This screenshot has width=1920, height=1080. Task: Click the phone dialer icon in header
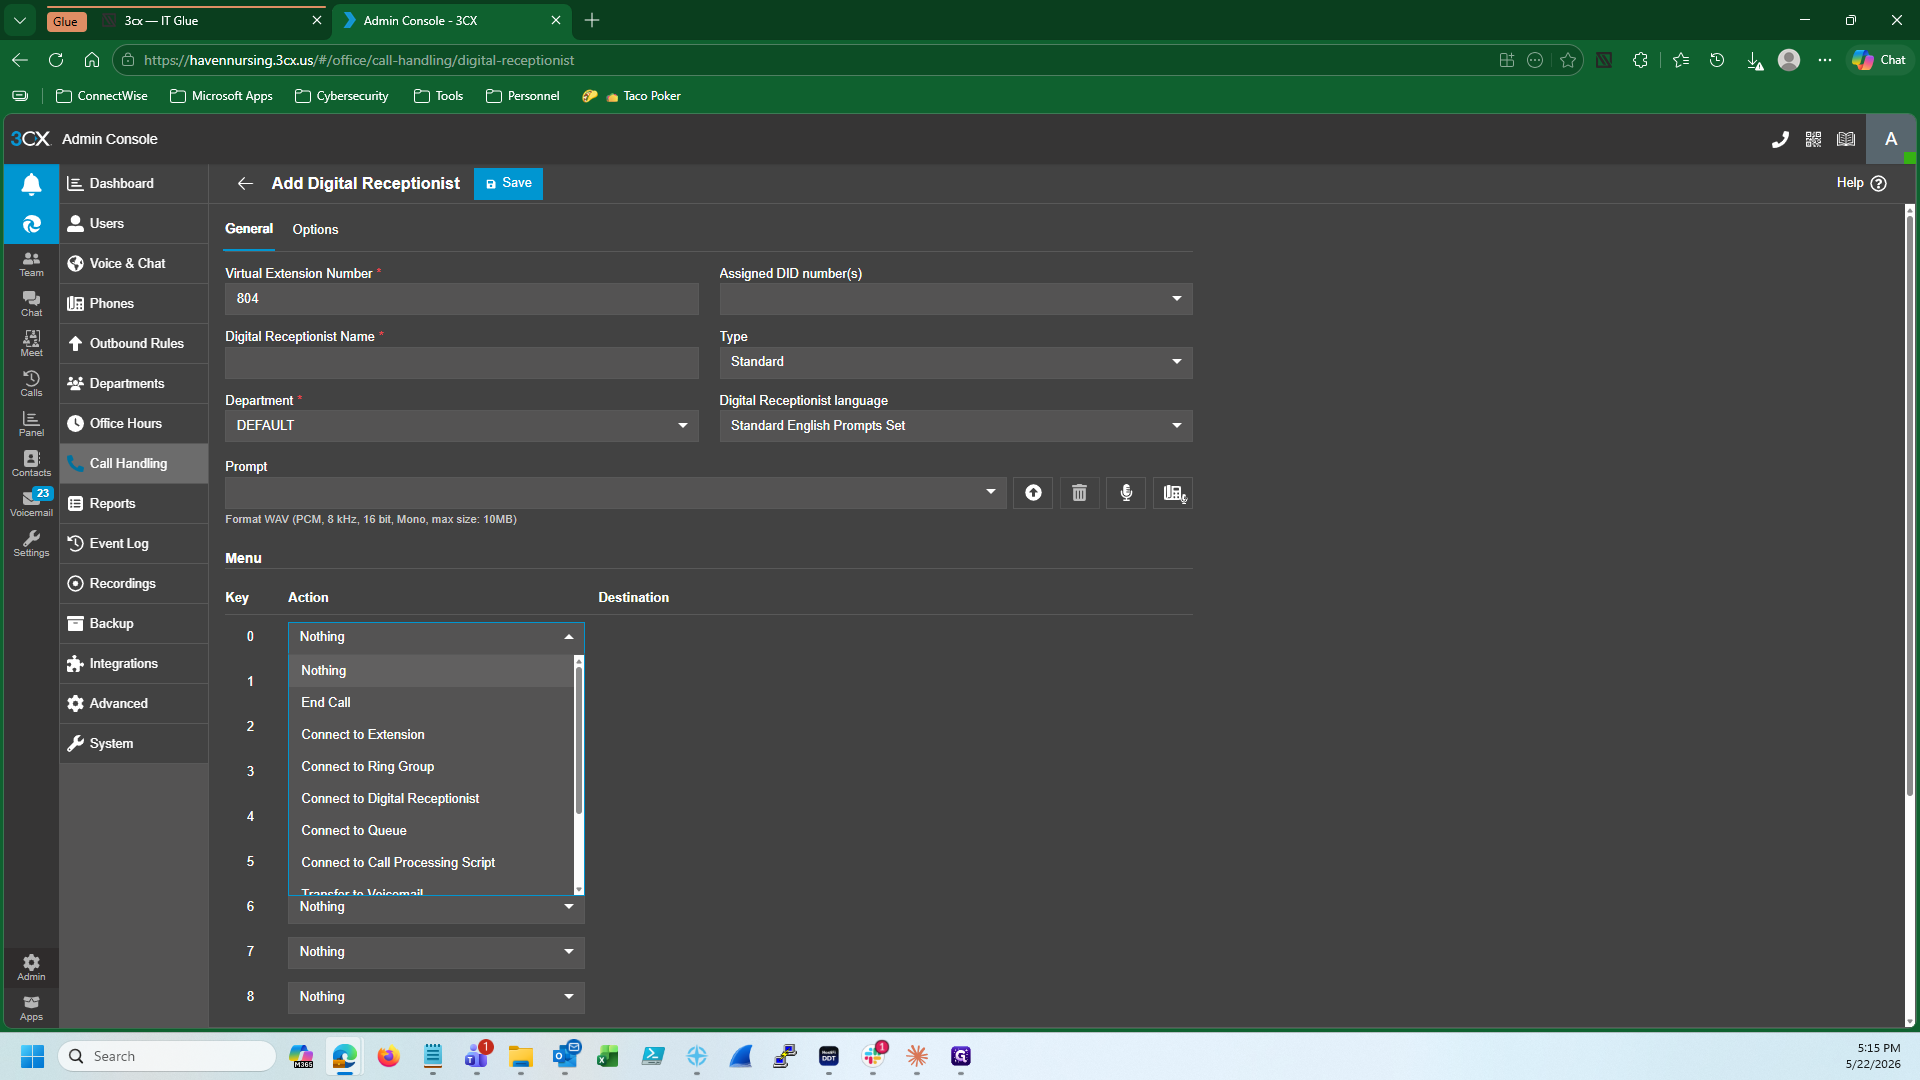point(1780,139)
